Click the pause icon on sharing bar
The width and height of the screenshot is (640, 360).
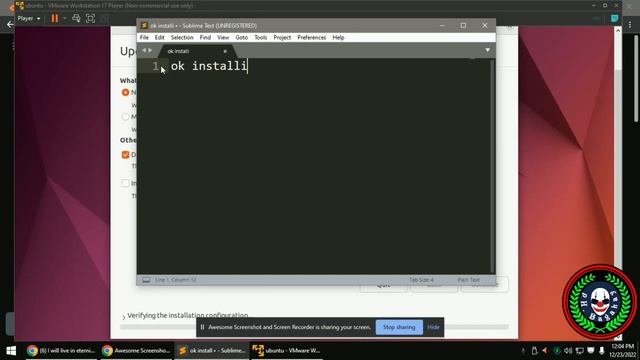[x=202, y=327]
